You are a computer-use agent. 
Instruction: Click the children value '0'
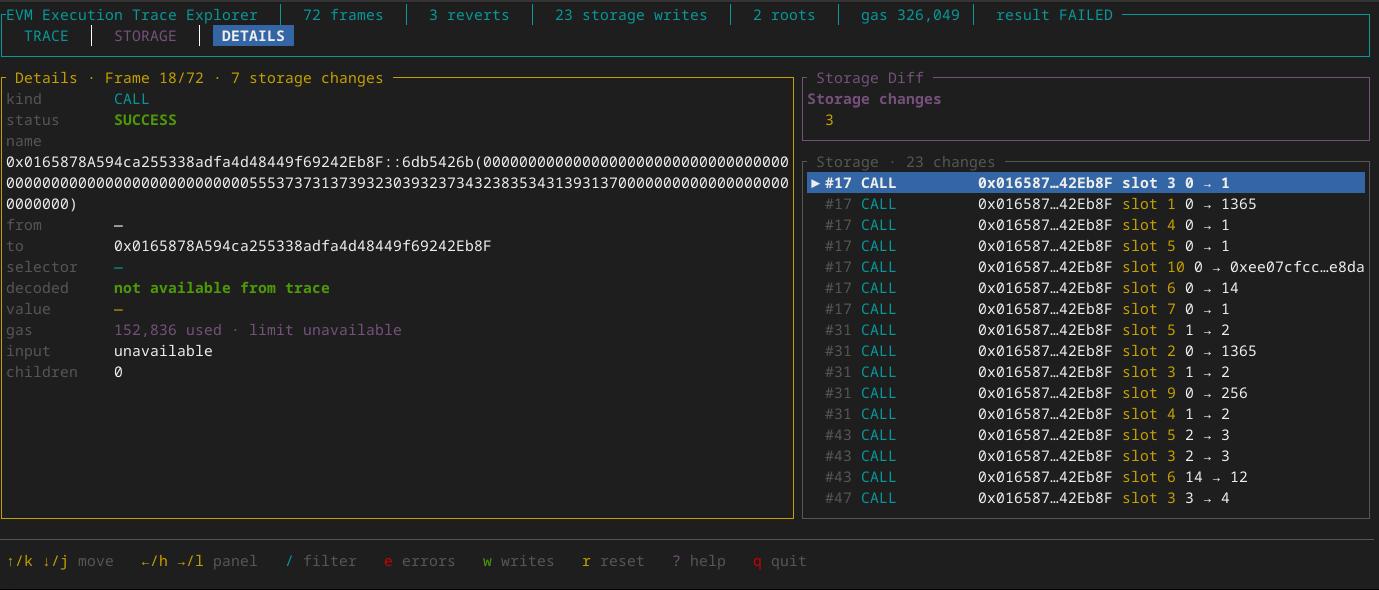pos(118,372)
